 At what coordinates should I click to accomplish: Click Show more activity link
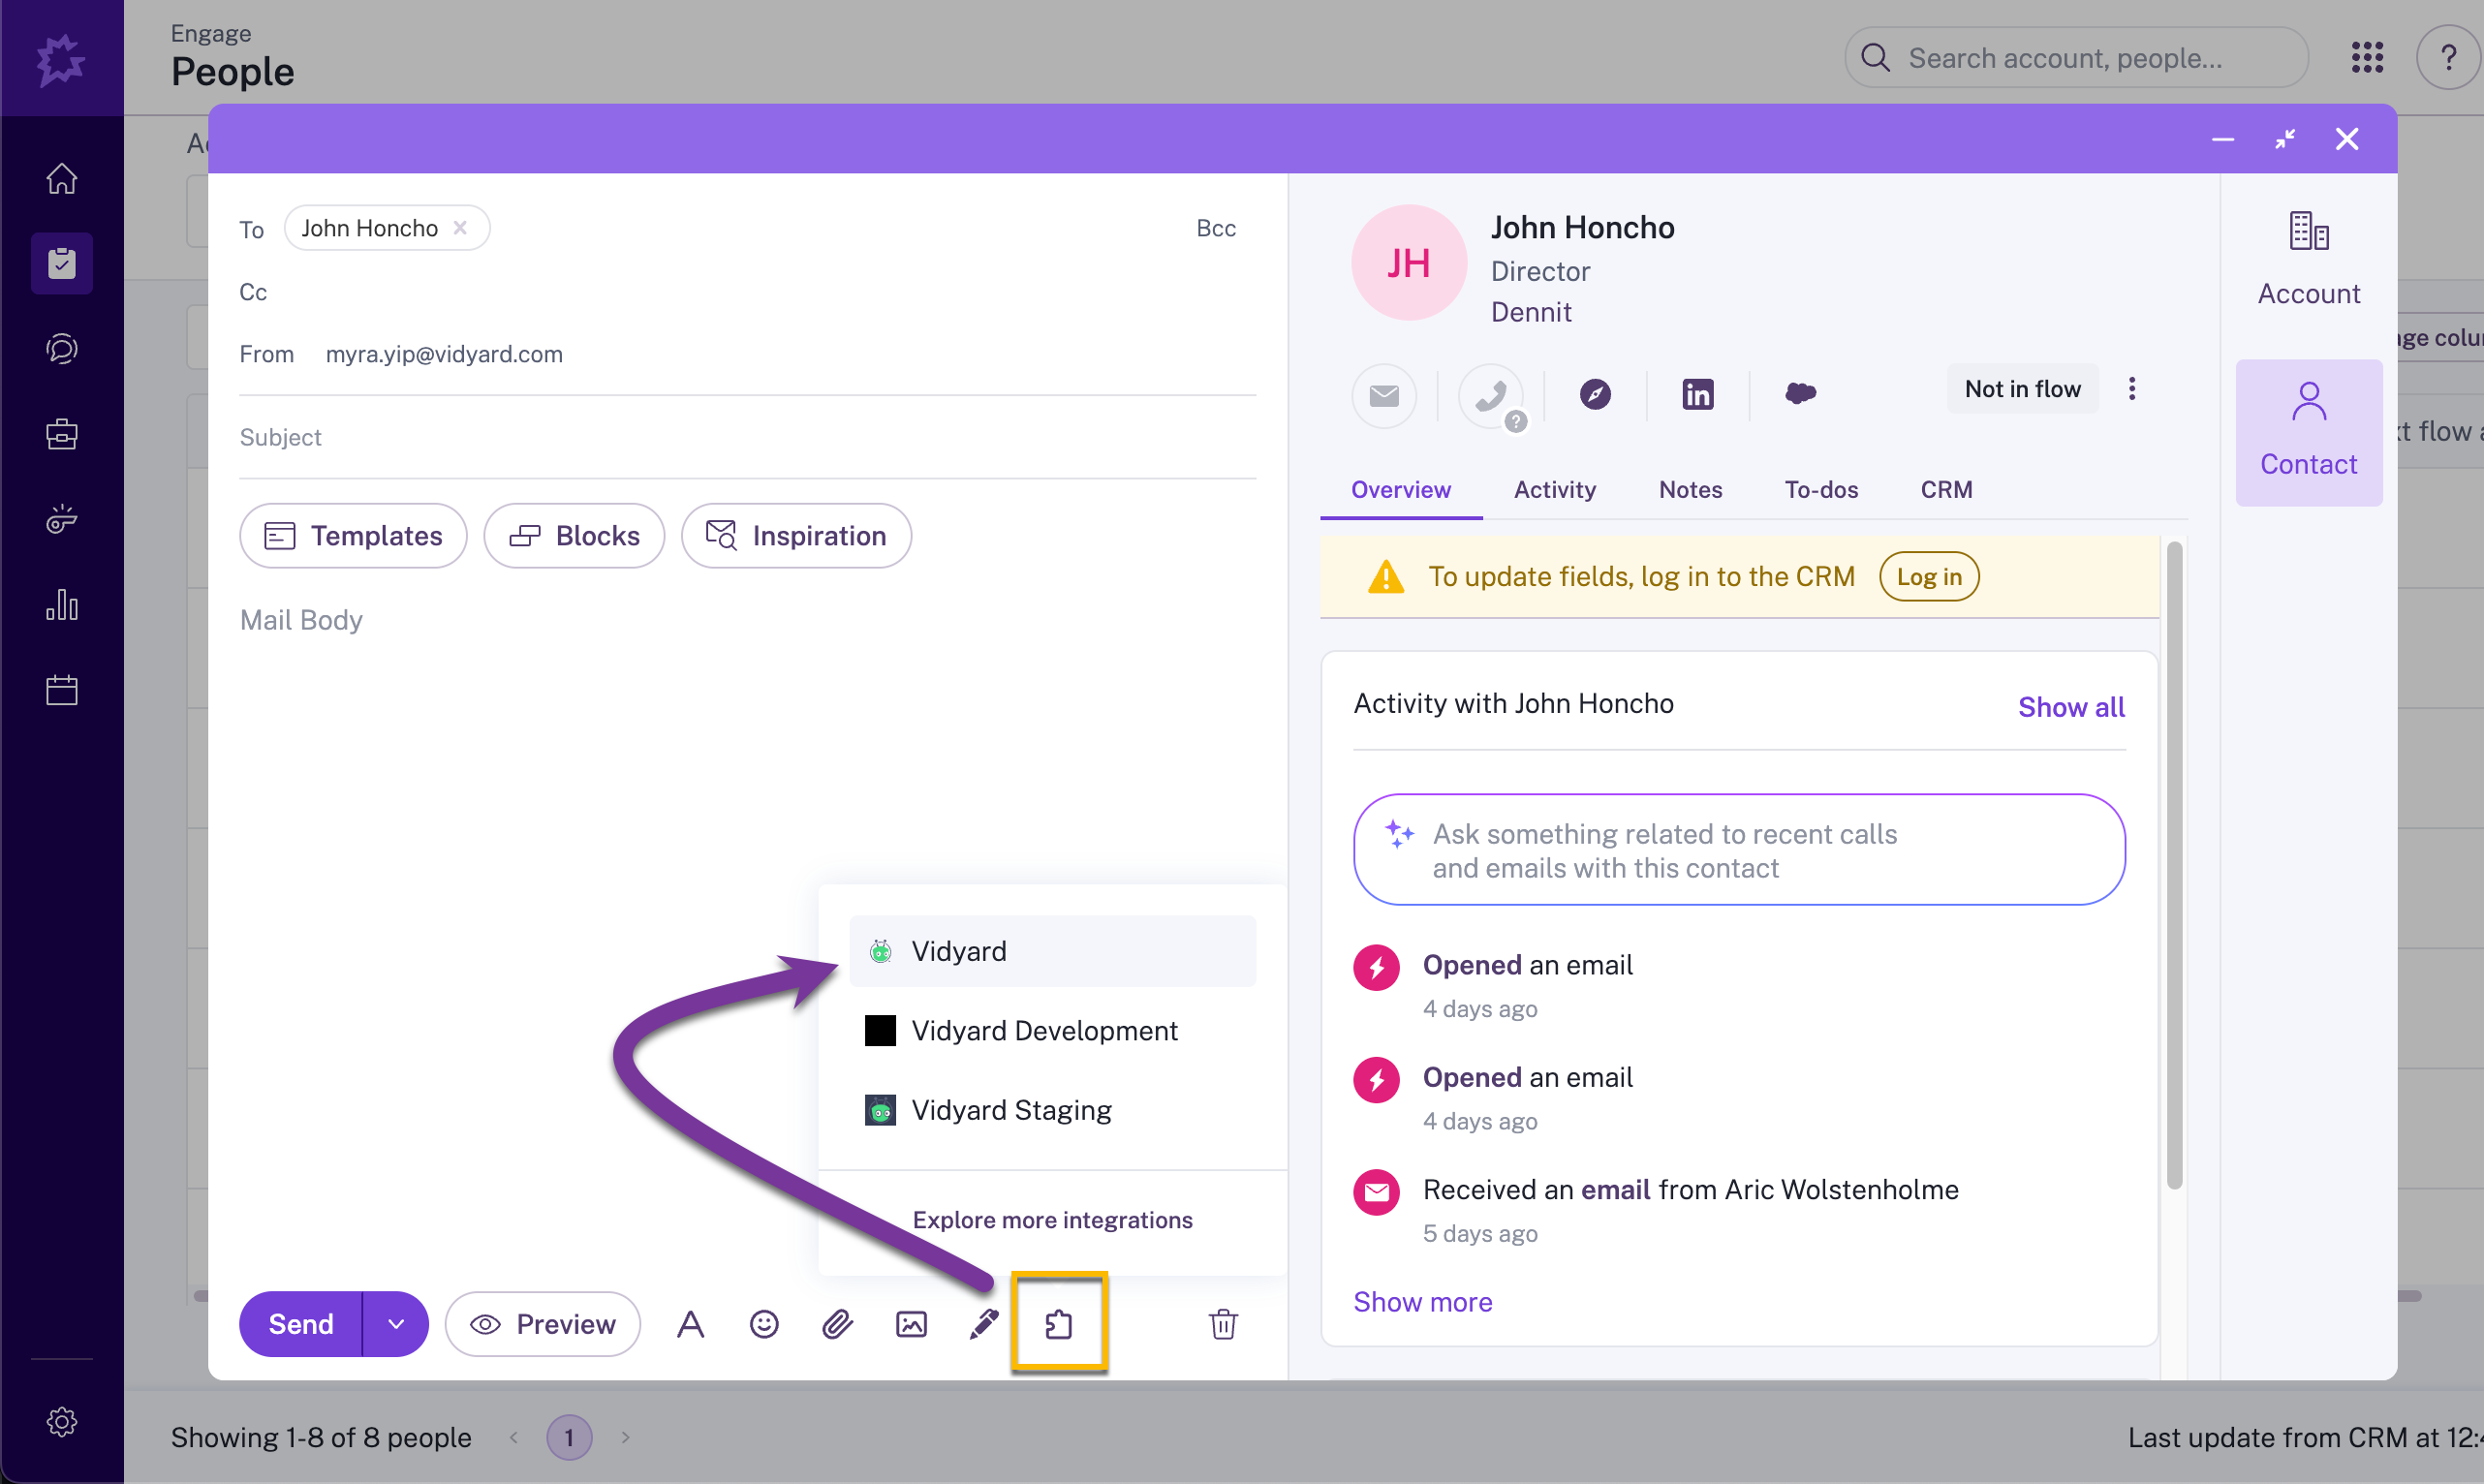pyautogui.click(x=1422, y=1302)
